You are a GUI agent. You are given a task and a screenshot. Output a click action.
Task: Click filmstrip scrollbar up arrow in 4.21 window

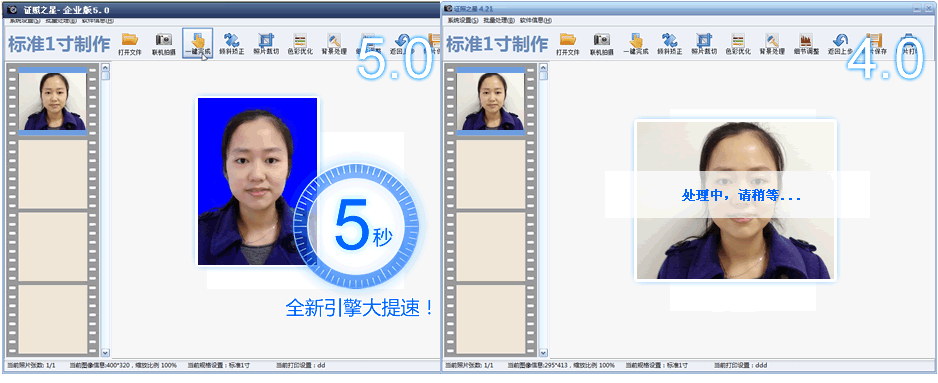point(544,67)
